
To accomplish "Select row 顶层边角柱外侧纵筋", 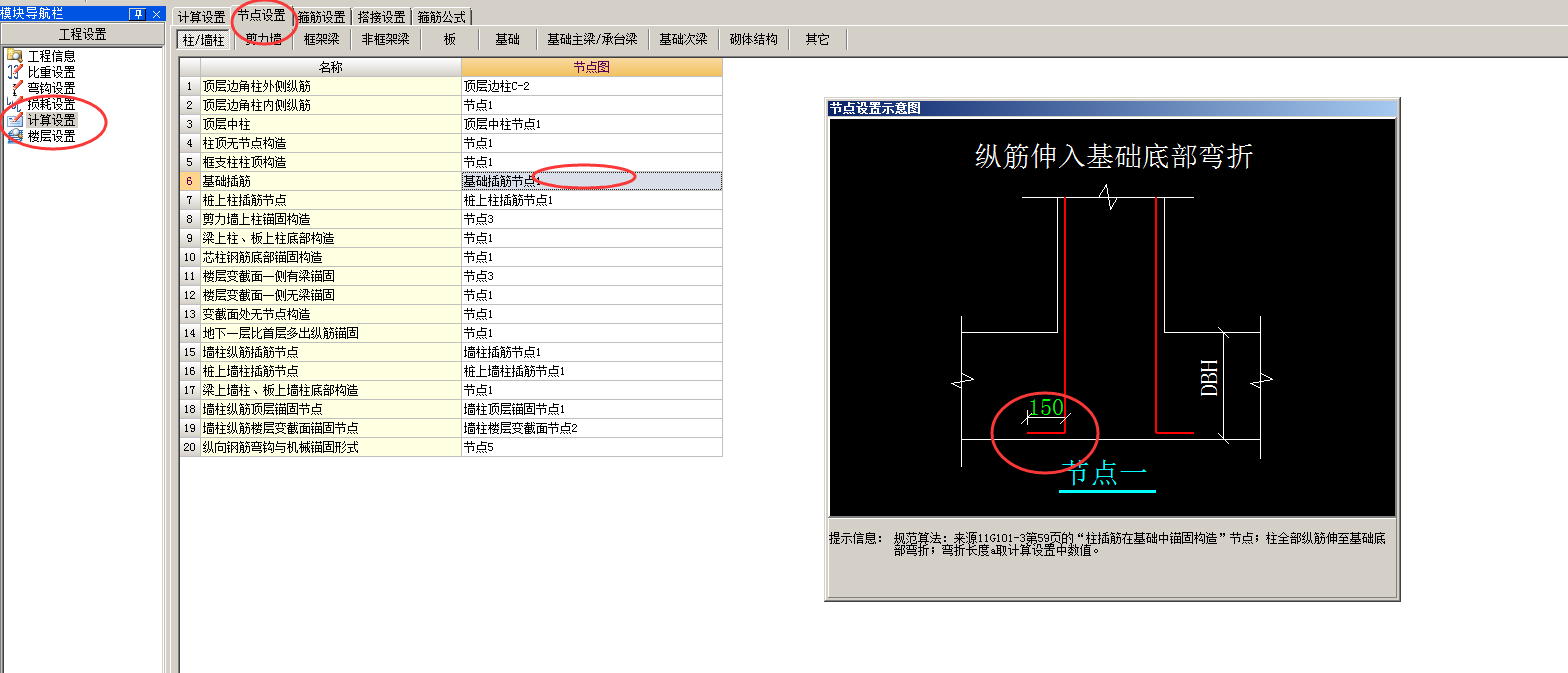I will pyautogui.click(x=331, y=86).
